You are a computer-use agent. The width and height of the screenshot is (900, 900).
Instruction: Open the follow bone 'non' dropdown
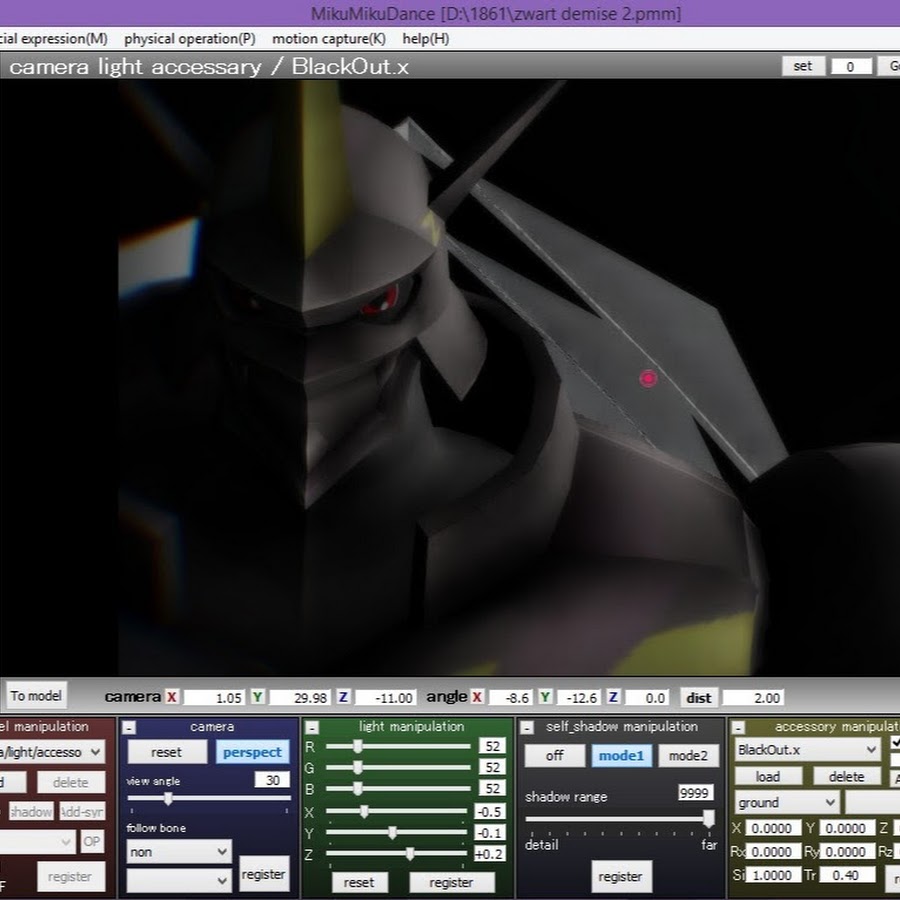point(179,852)
